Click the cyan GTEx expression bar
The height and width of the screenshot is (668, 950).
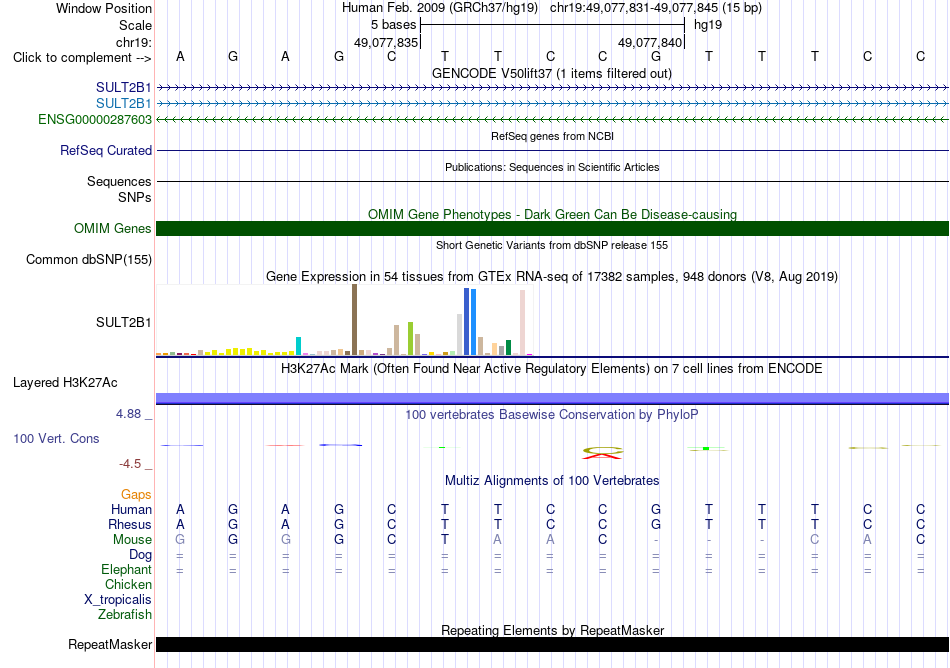point(298,346)
